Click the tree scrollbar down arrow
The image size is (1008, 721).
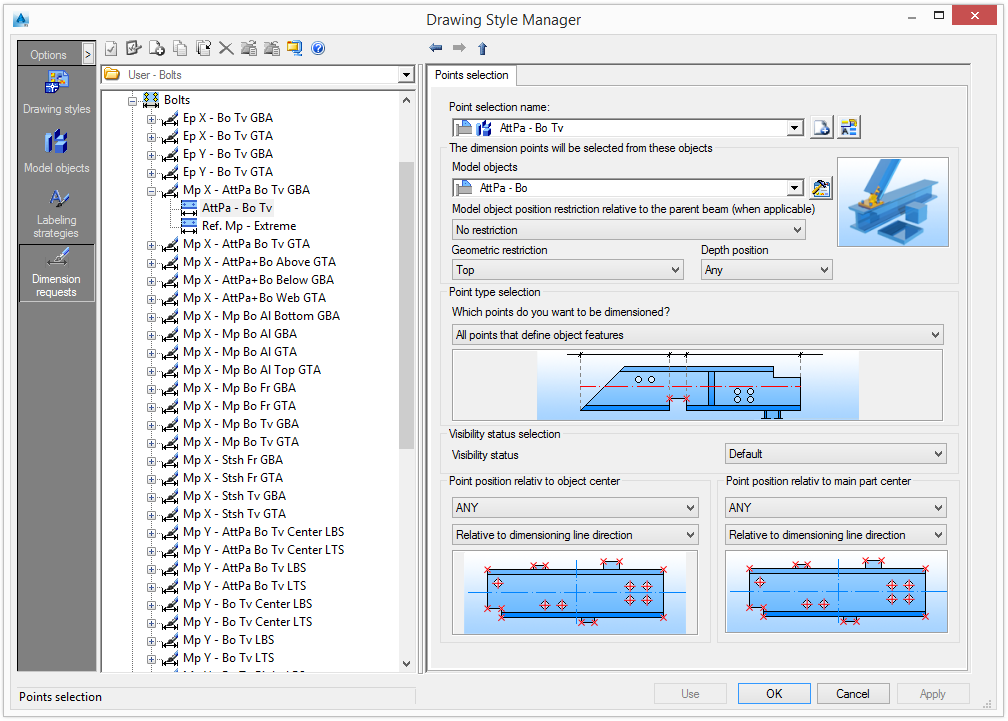(x=406, y=663)
